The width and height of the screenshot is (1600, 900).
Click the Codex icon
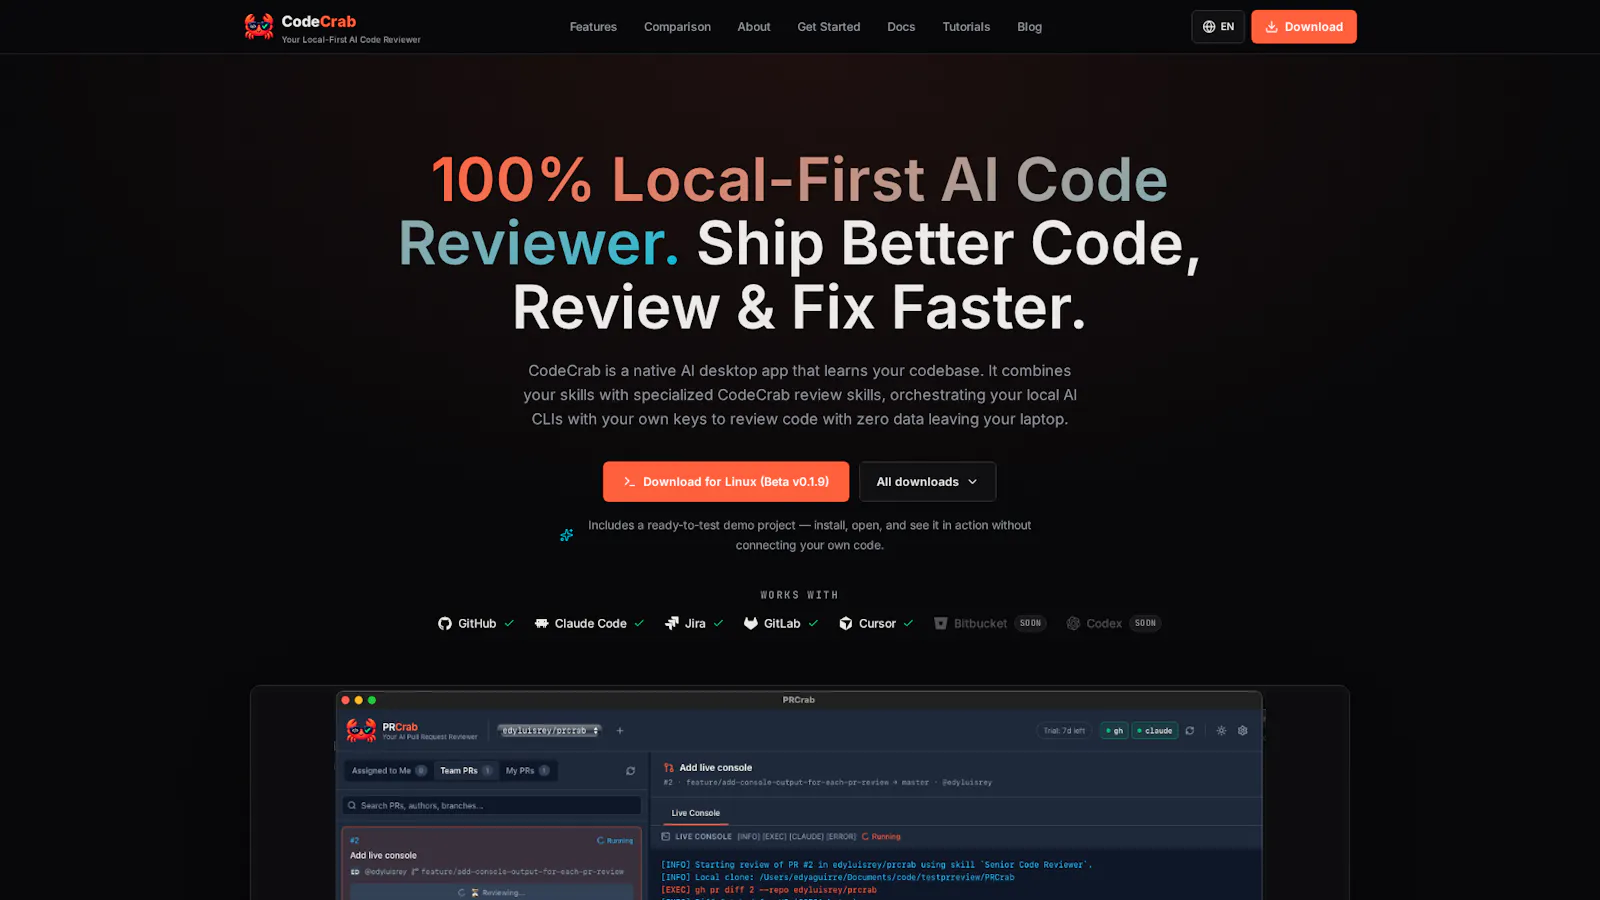point(1073,623)
